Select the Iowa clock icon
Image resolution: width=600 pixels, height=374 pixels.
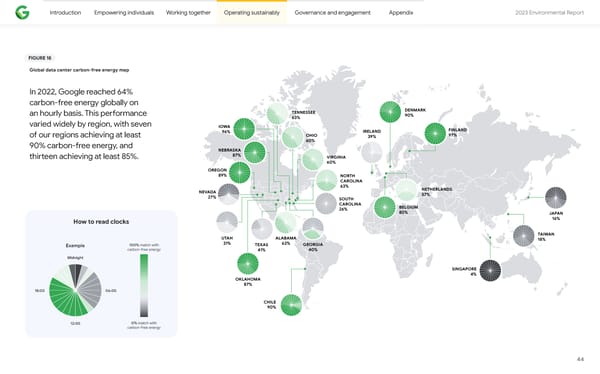pyautogui.click(x=244, y=129)
